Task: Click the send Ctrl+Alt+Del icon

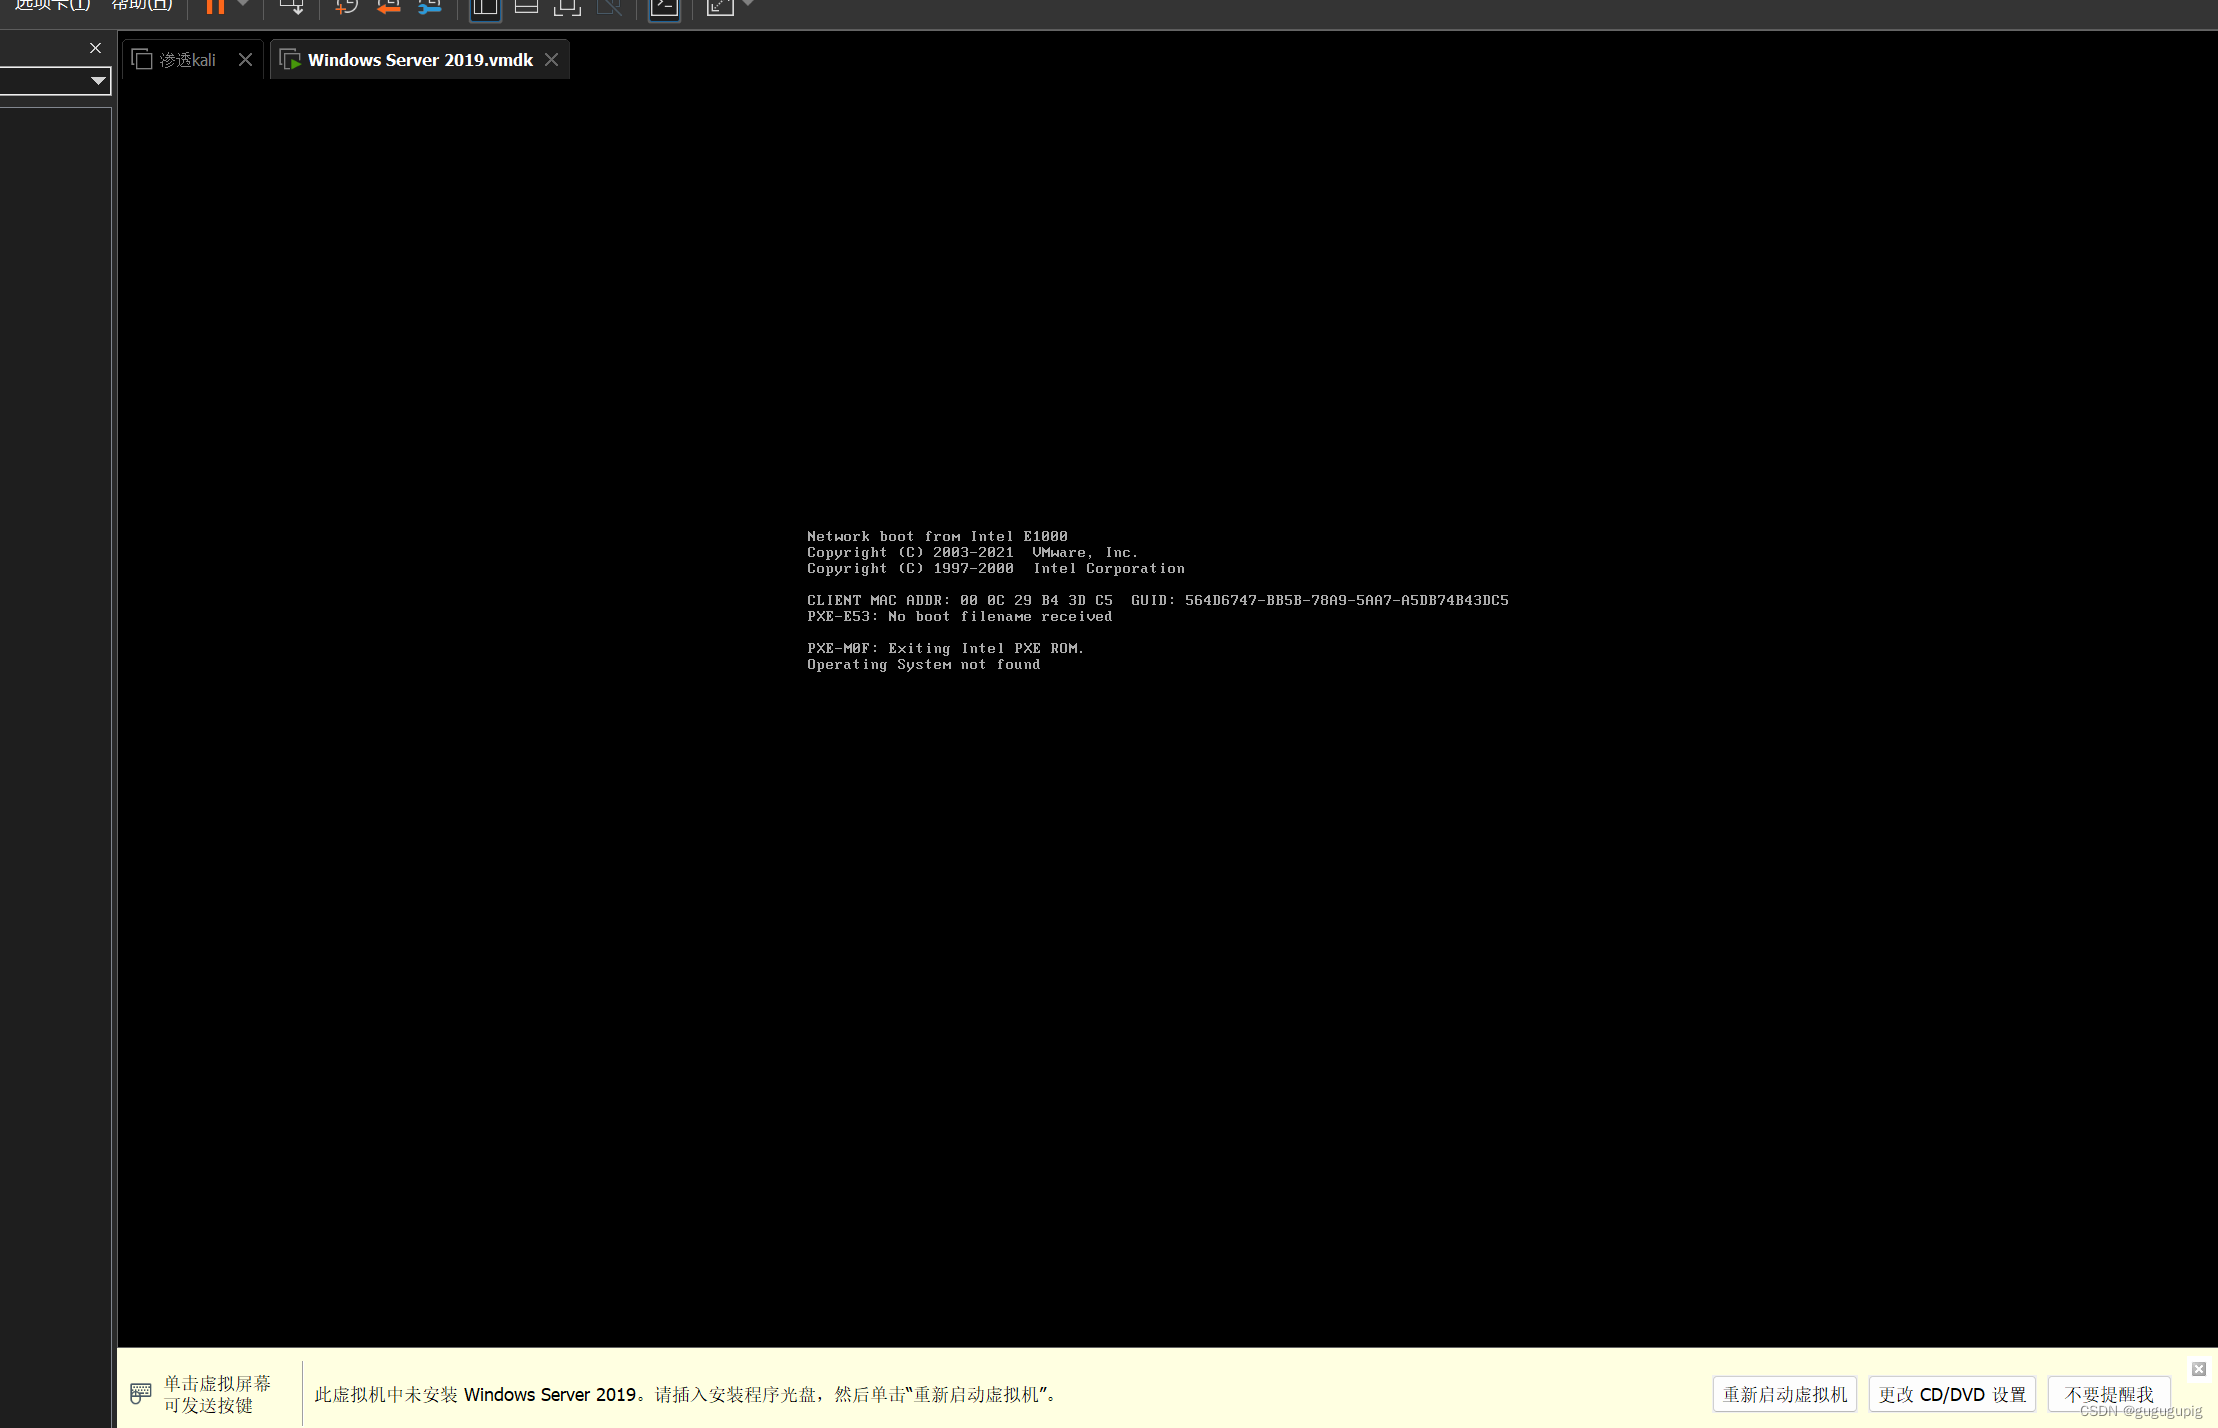Action: click(292, 6)
